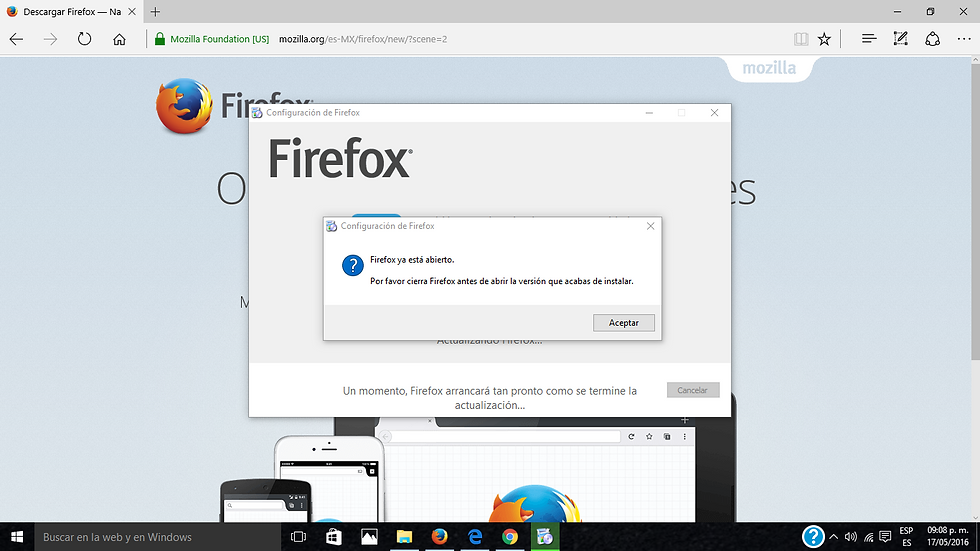Open clock showing 09:08 p. m.
Image resolution: width=980 pixels, height=551 pixels.
point(948,537)
